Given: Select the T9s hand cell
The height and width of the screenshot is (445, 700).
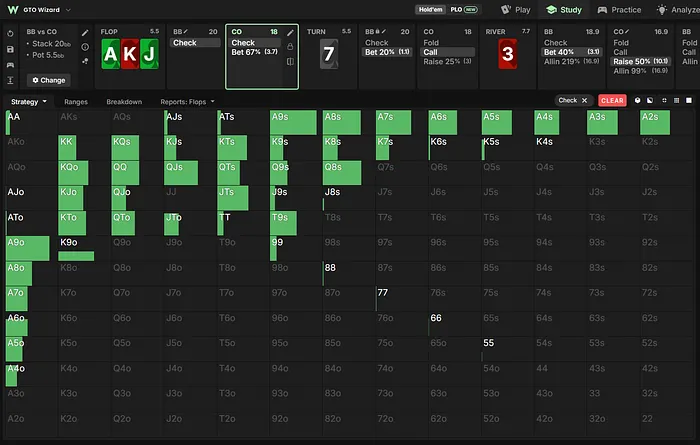Looking at the screenshot, I should click(x=296, y=223).
